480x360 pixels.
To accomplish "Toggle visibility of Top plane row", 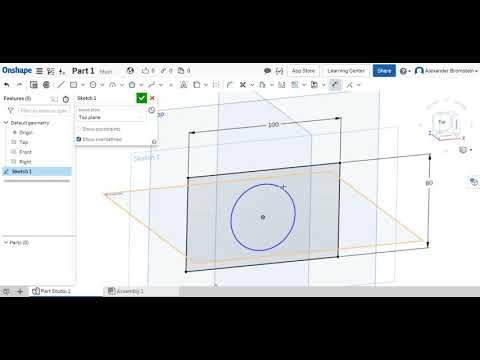I will [x=14, y=142].
